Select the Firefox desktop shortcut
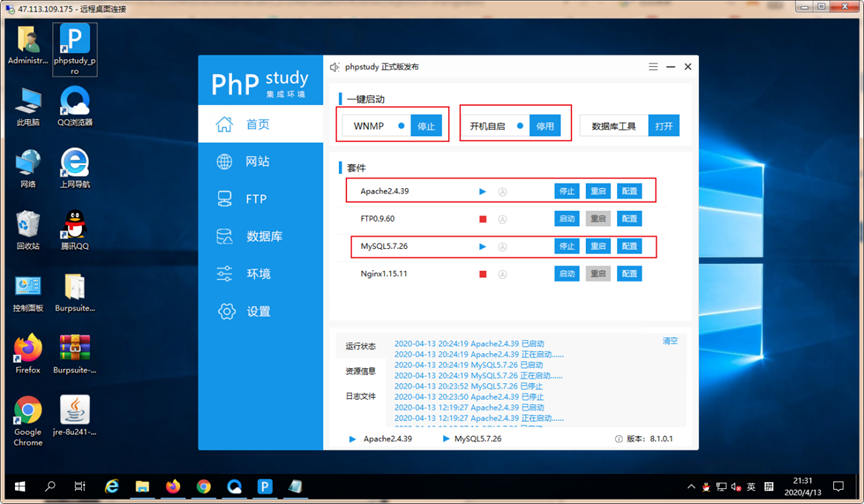864x504 pixels. point(28,354)
